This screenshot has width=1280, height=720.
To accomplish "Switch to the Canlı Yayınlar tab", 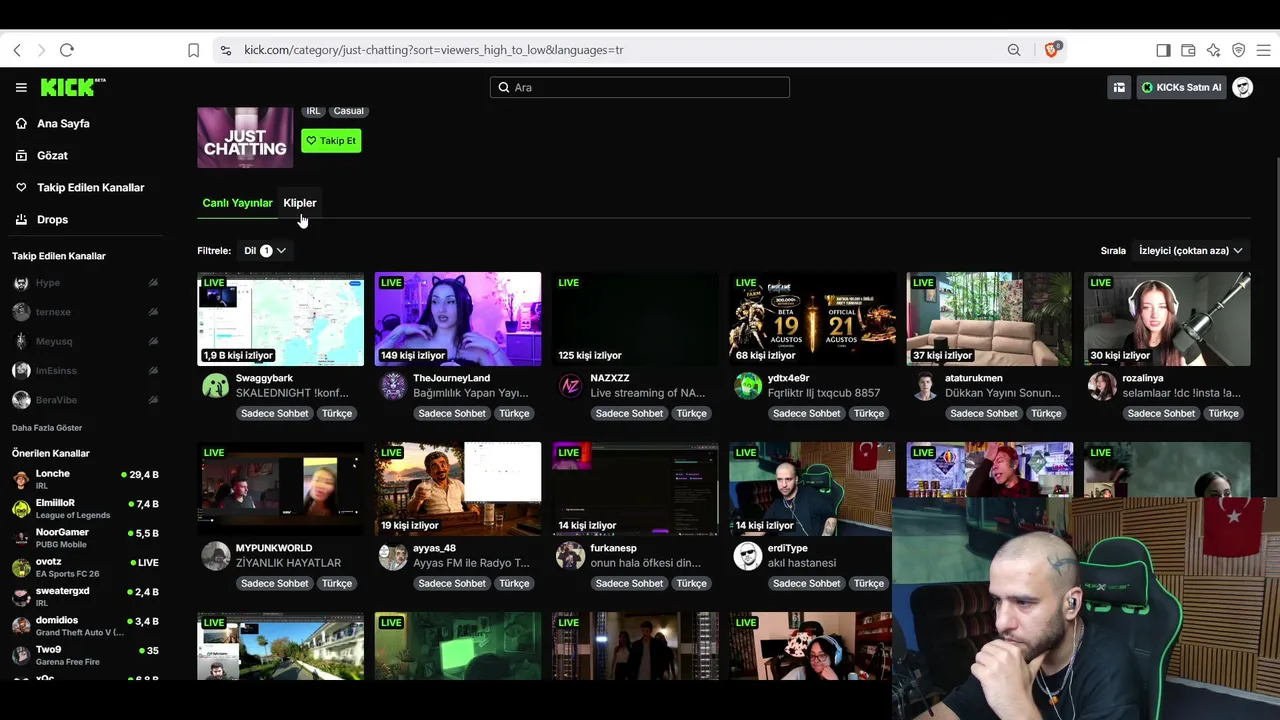I will click(x=237, y=203).
